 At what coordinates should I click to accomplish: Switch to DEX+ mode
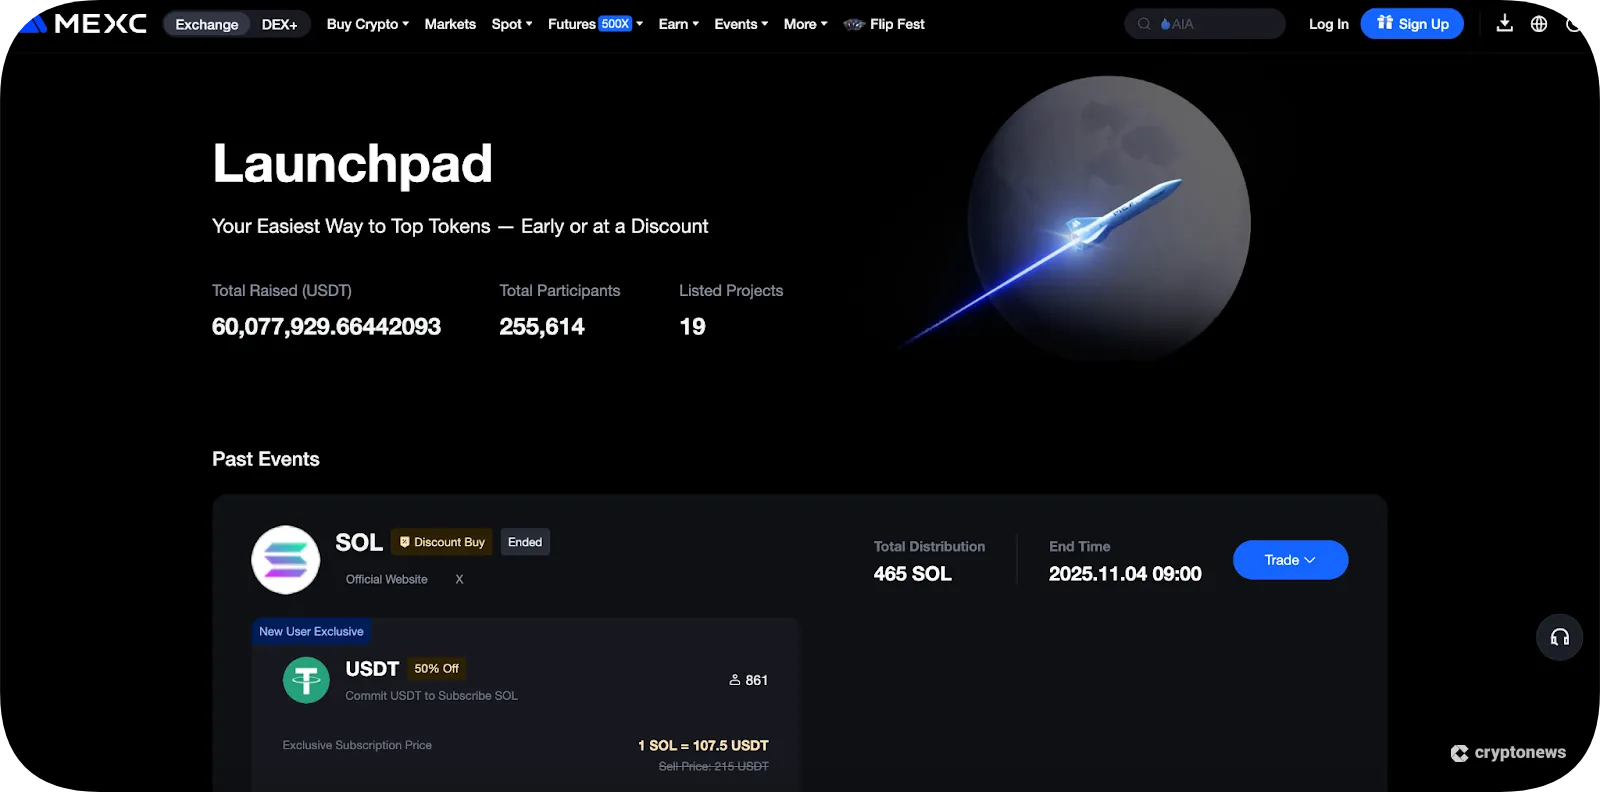tap(280, 24)
